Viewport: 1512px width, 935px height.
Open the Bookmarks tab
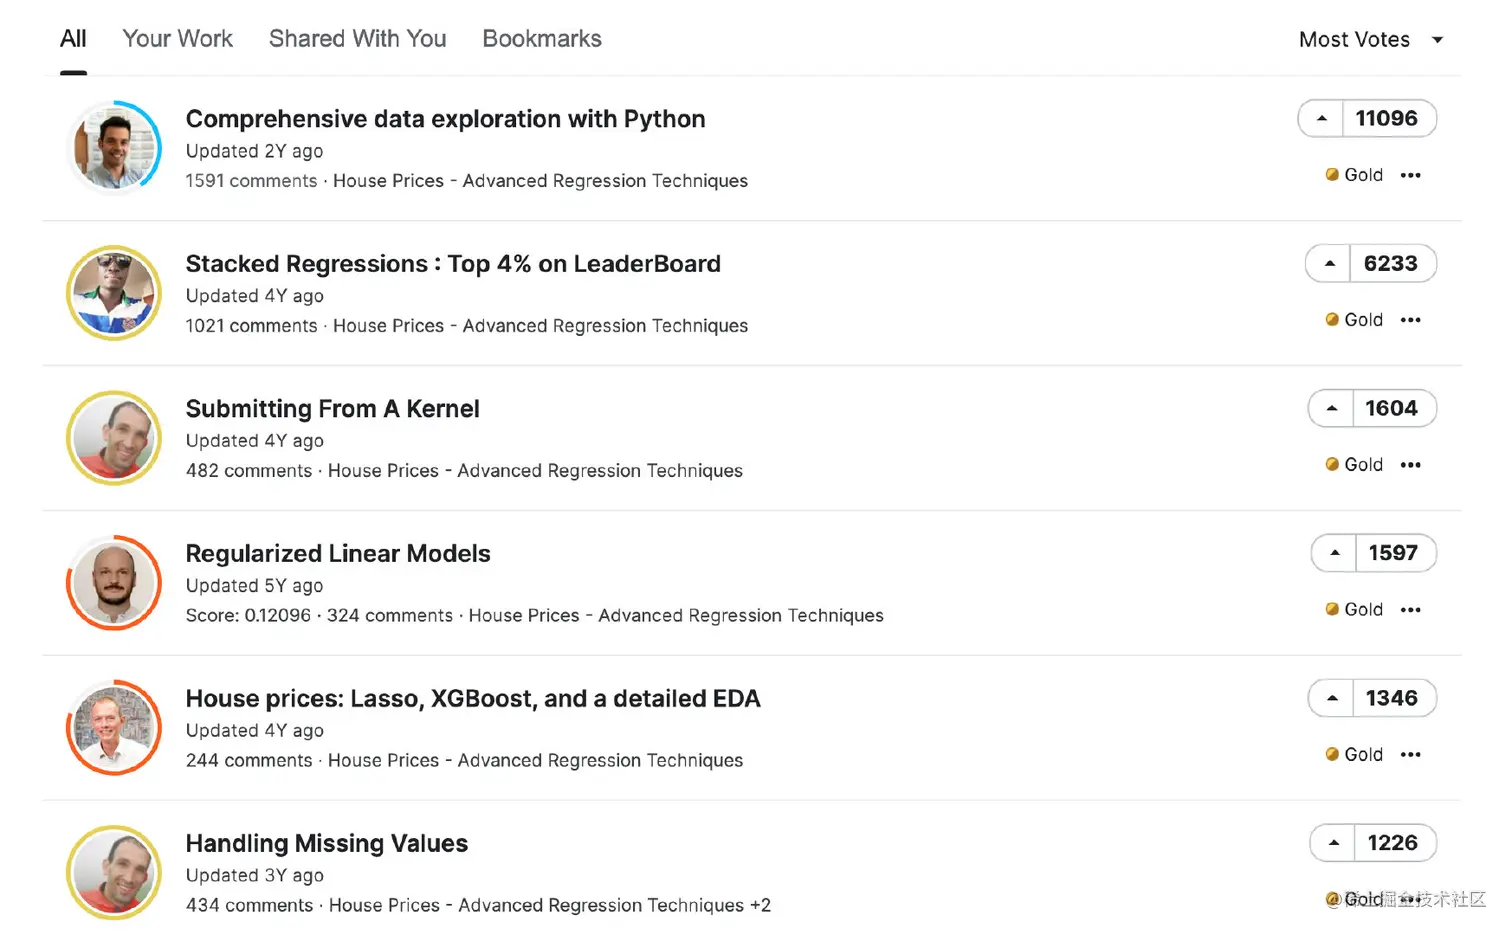coord(541,39)
